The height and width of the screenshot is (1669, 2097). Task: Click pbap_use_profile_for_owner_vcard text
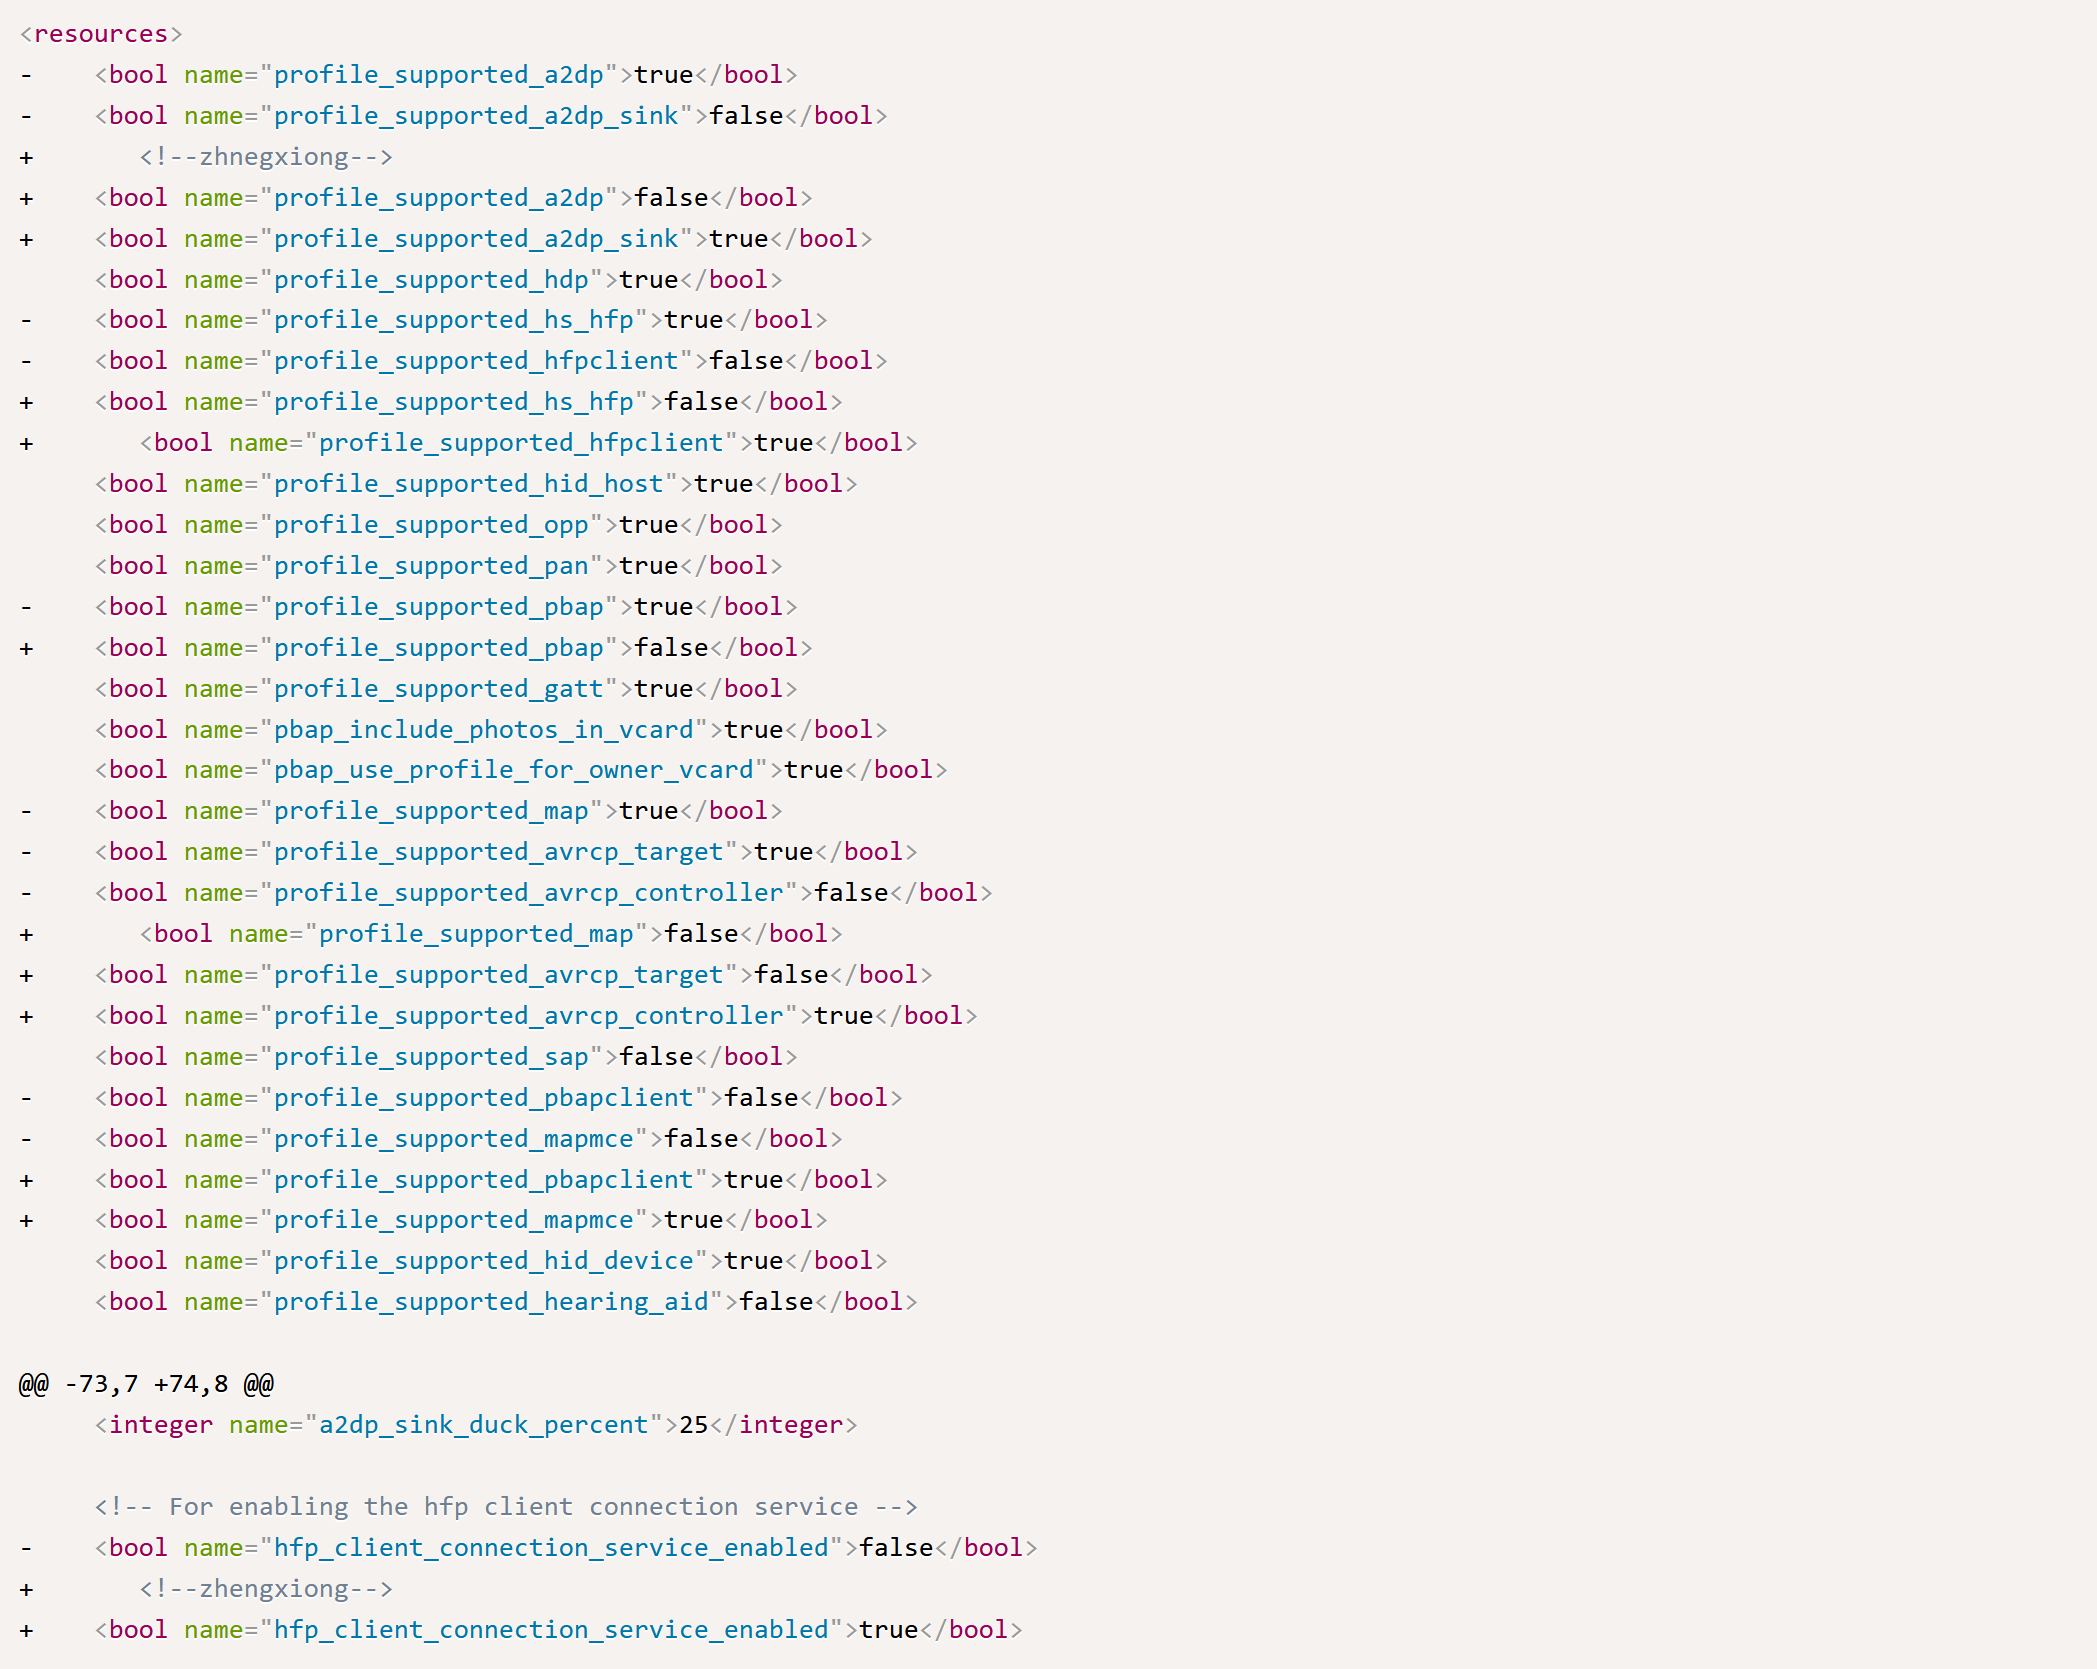coord(513,770)
